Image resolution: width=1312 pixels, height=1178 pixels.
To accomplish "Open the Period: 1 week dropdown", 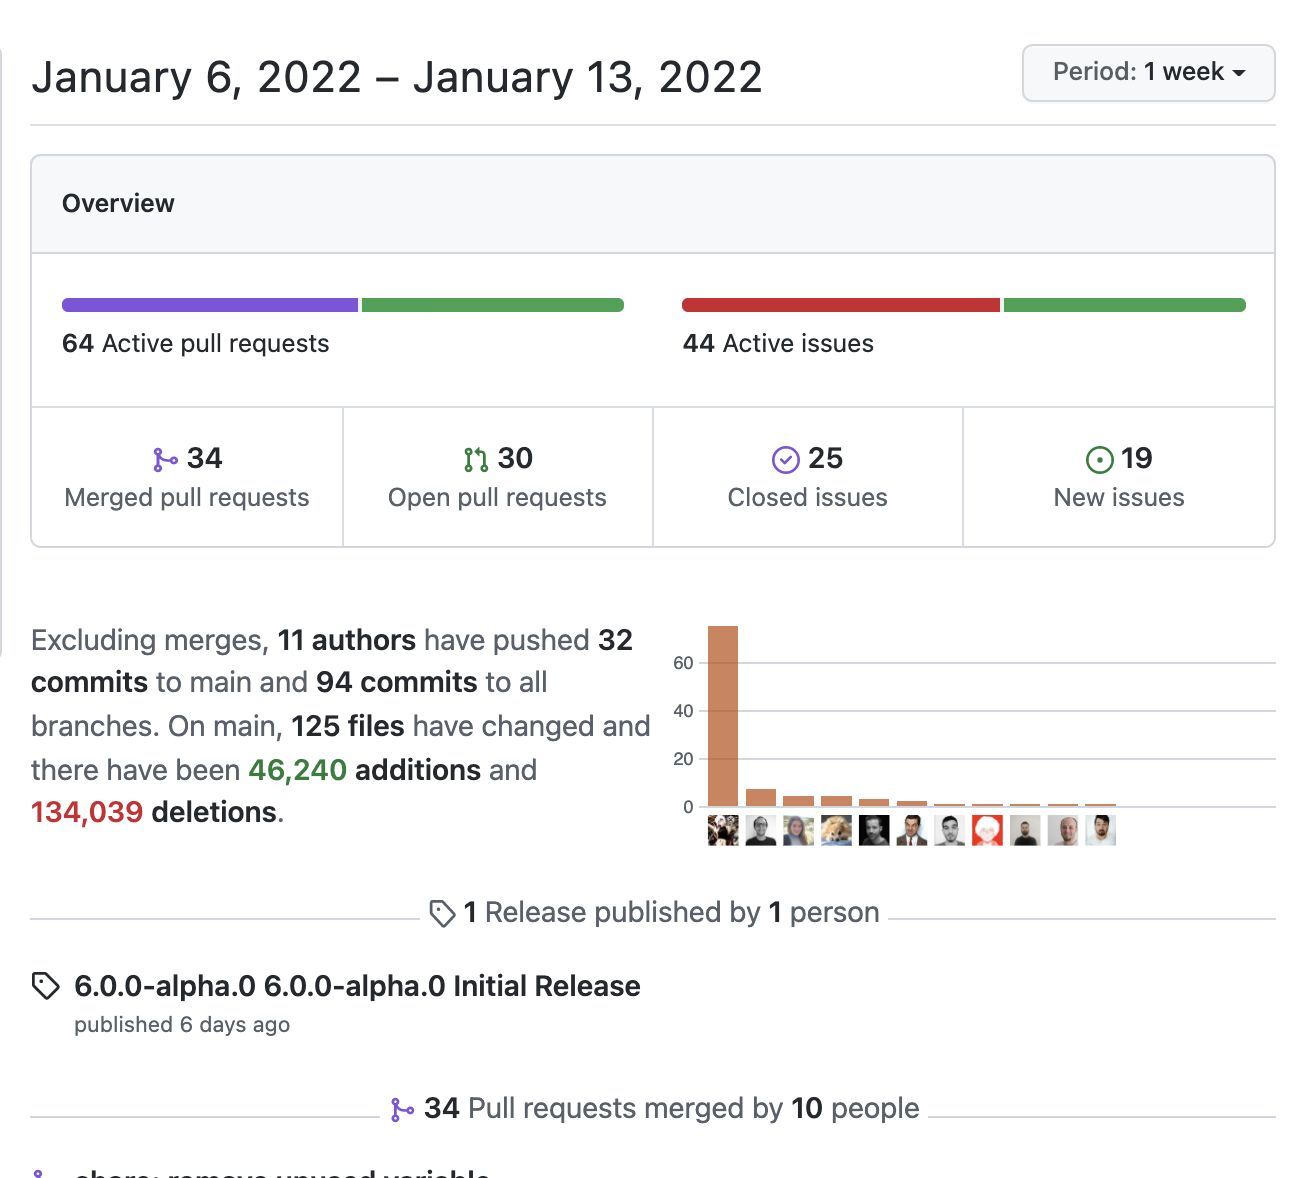I will [x=1148, y=72].
